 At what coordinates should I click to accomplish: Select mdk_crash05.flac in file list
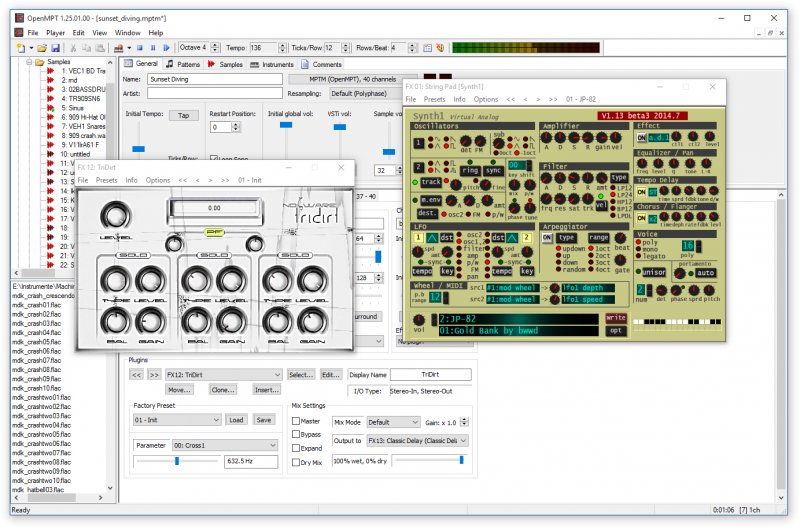[x=37, y=342]
